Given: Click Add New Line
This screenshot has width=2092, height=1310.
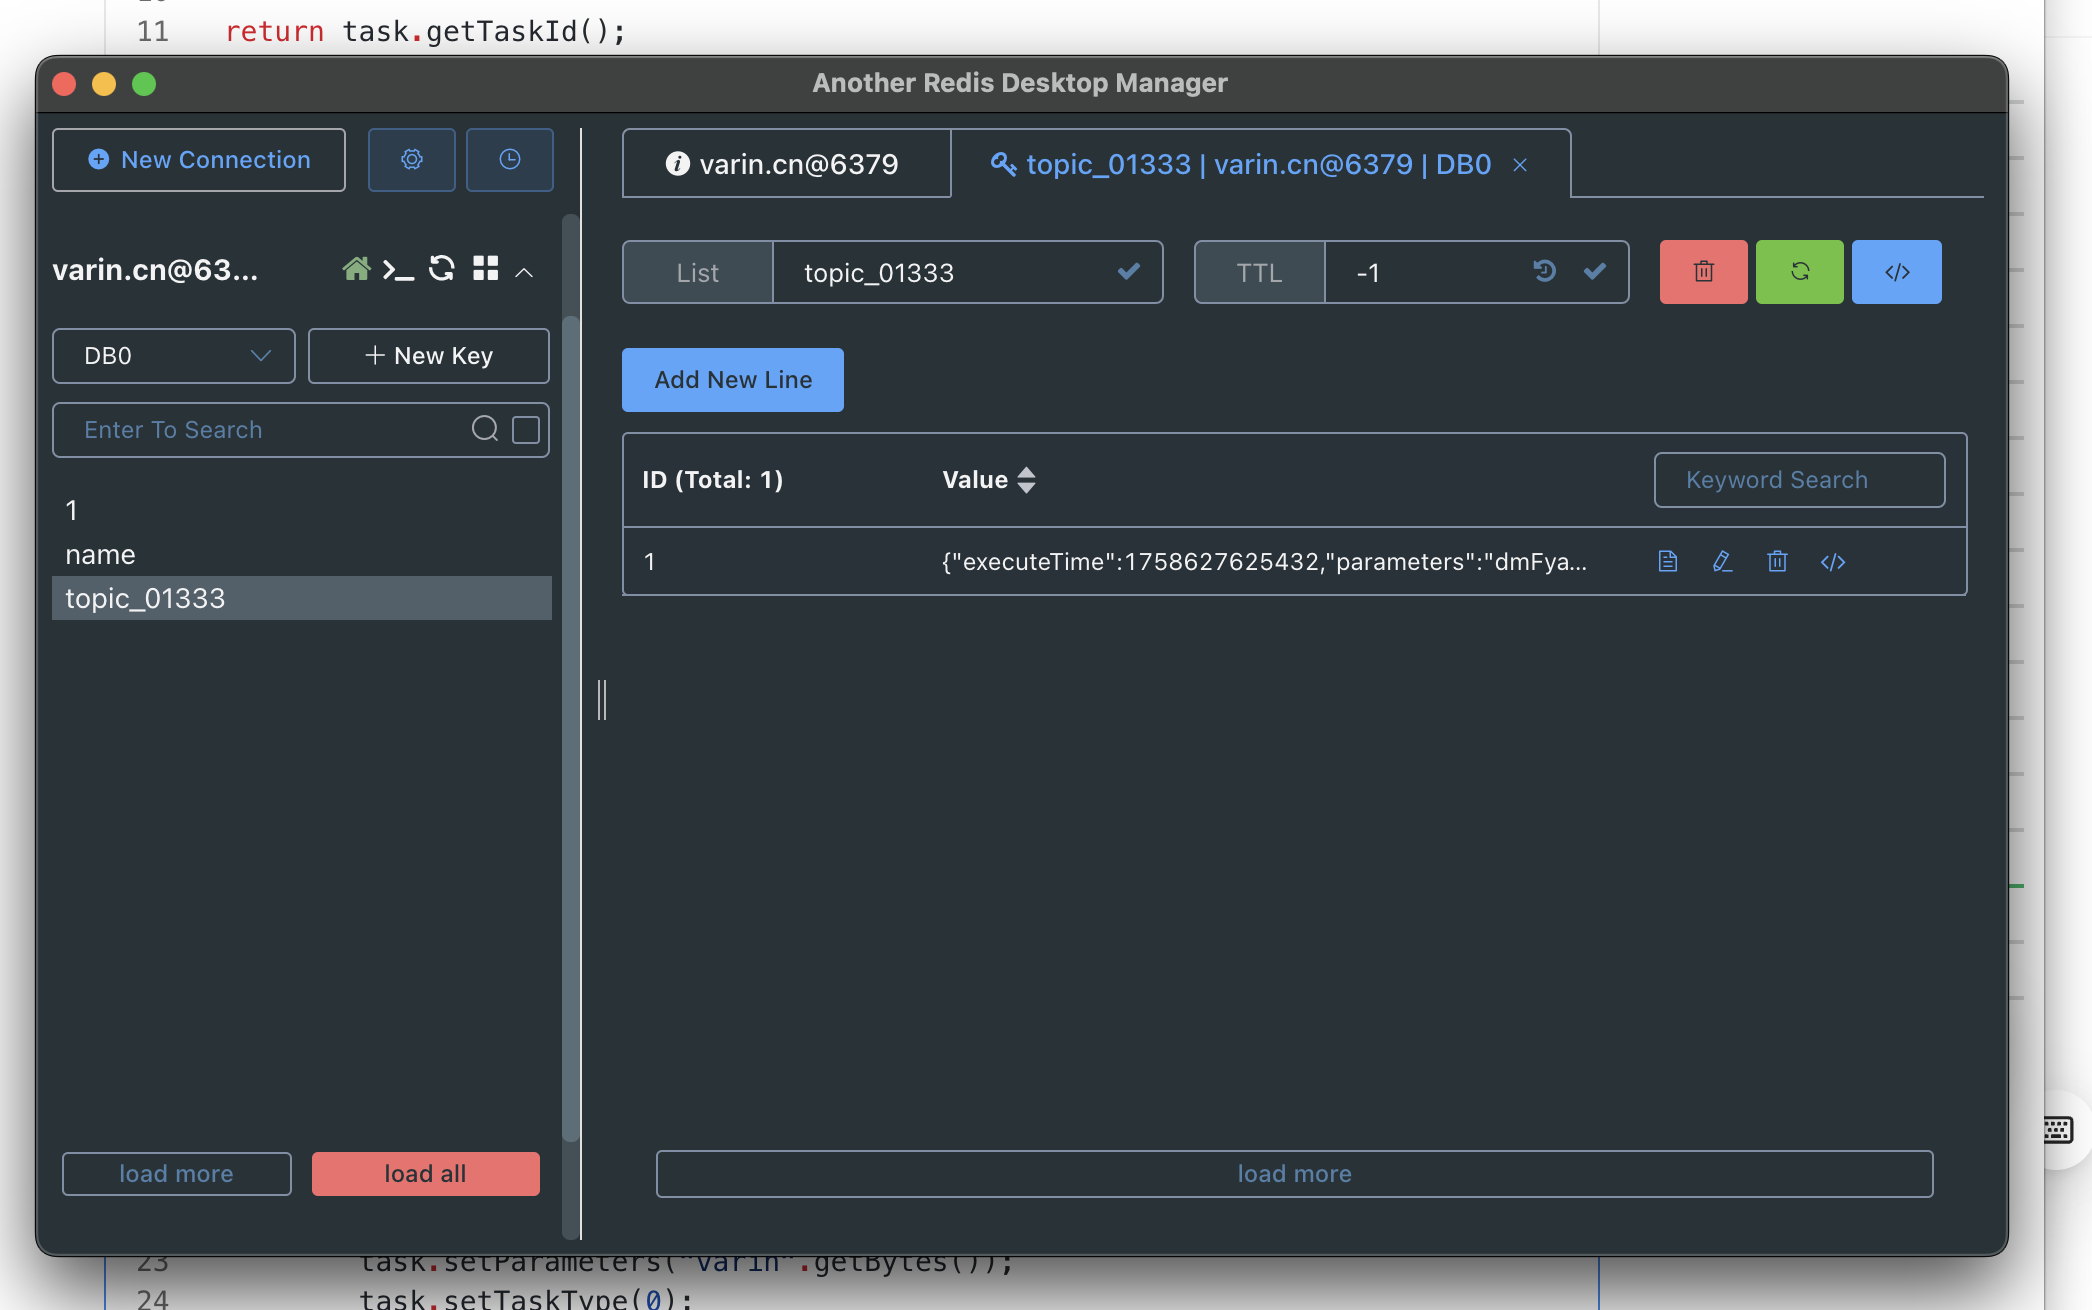Looking at the screenshot, I should click(733, 380).
